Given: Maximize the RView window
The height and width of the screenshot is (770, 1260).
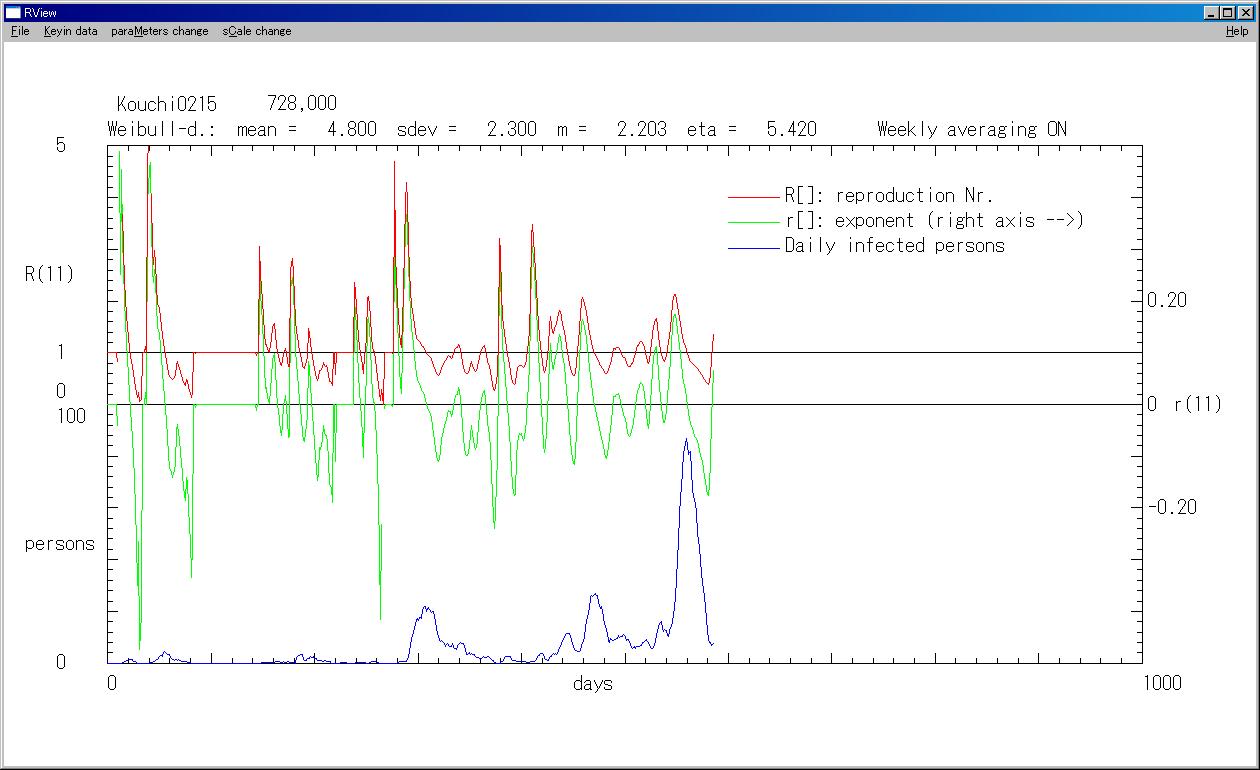Looking at the screenshot, I should coord(1228,12).
